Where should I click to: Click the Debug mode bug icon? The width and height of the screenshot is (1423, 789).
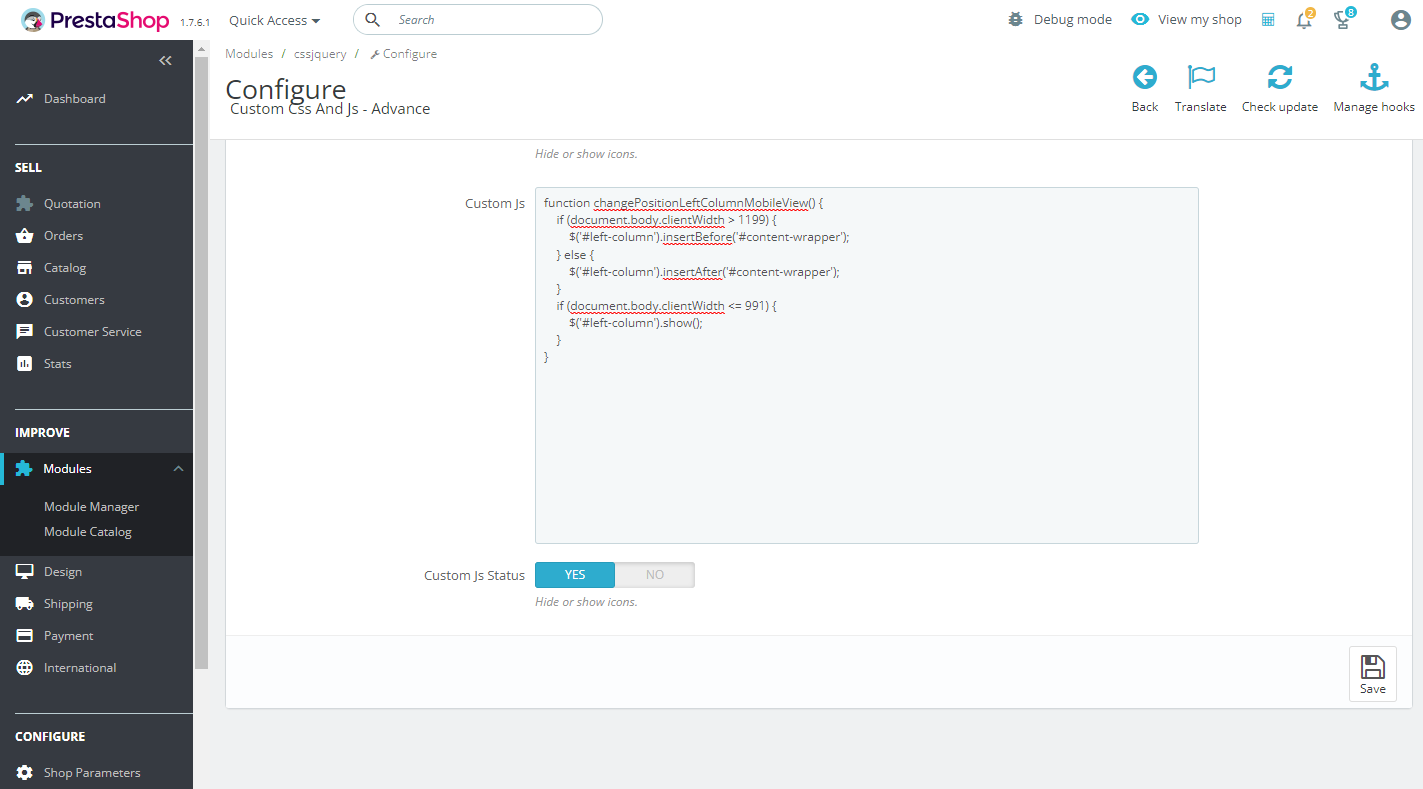click(x=1016, y=19)
